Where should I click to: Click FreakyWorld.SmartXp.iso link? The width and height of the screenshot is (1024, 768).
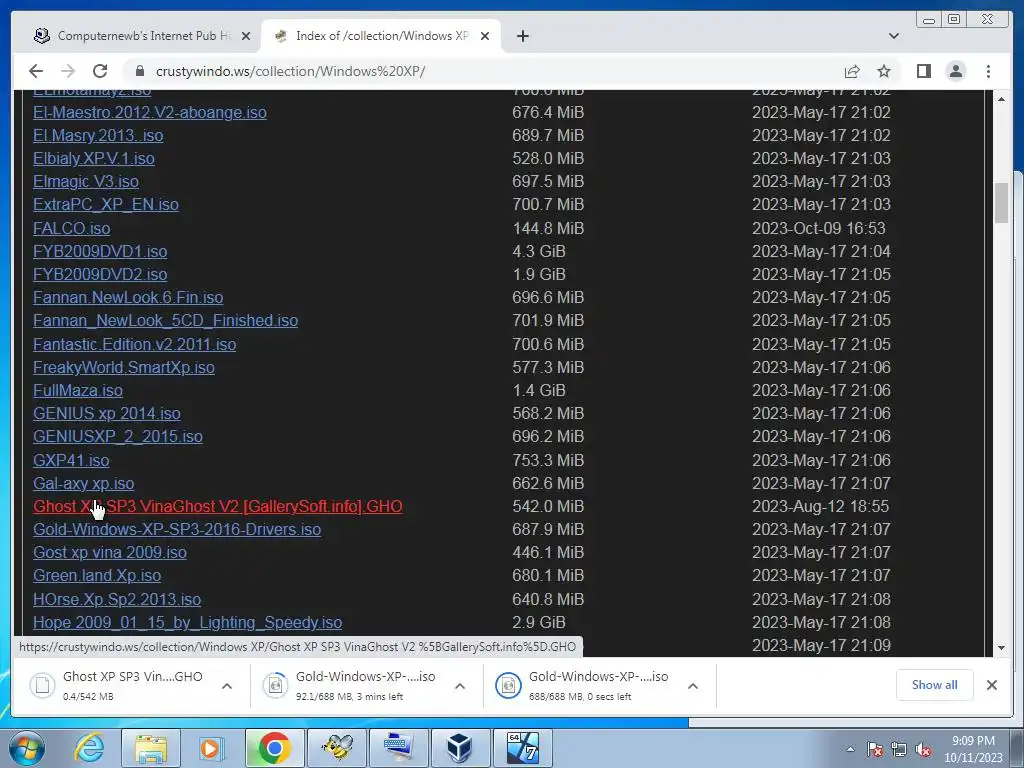pos(123,367)
